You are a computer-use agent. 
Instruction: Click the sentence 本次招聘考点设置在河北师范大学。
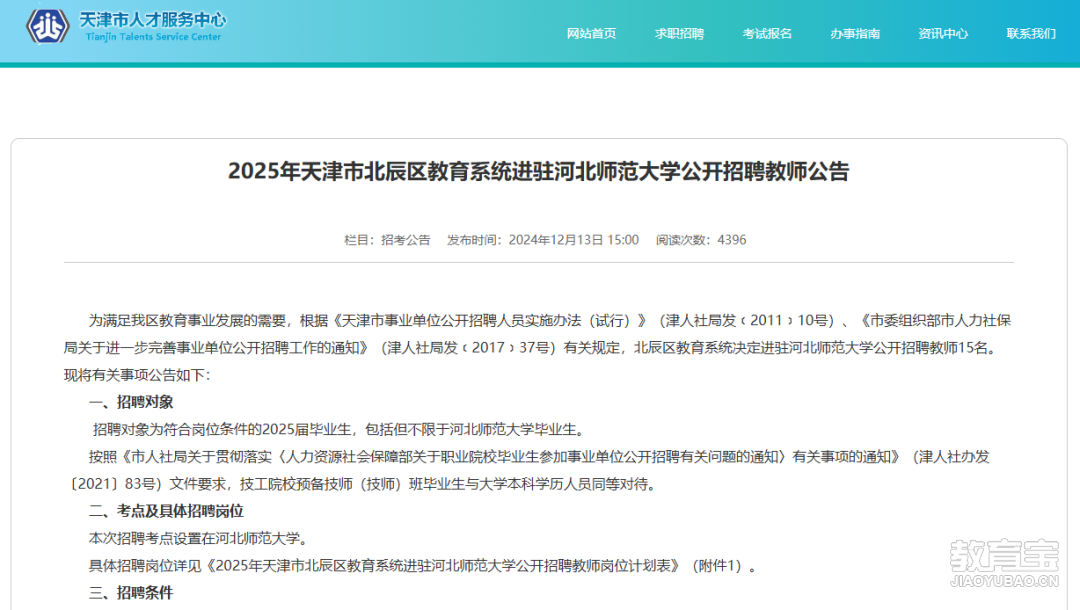(x=198, y=538)
